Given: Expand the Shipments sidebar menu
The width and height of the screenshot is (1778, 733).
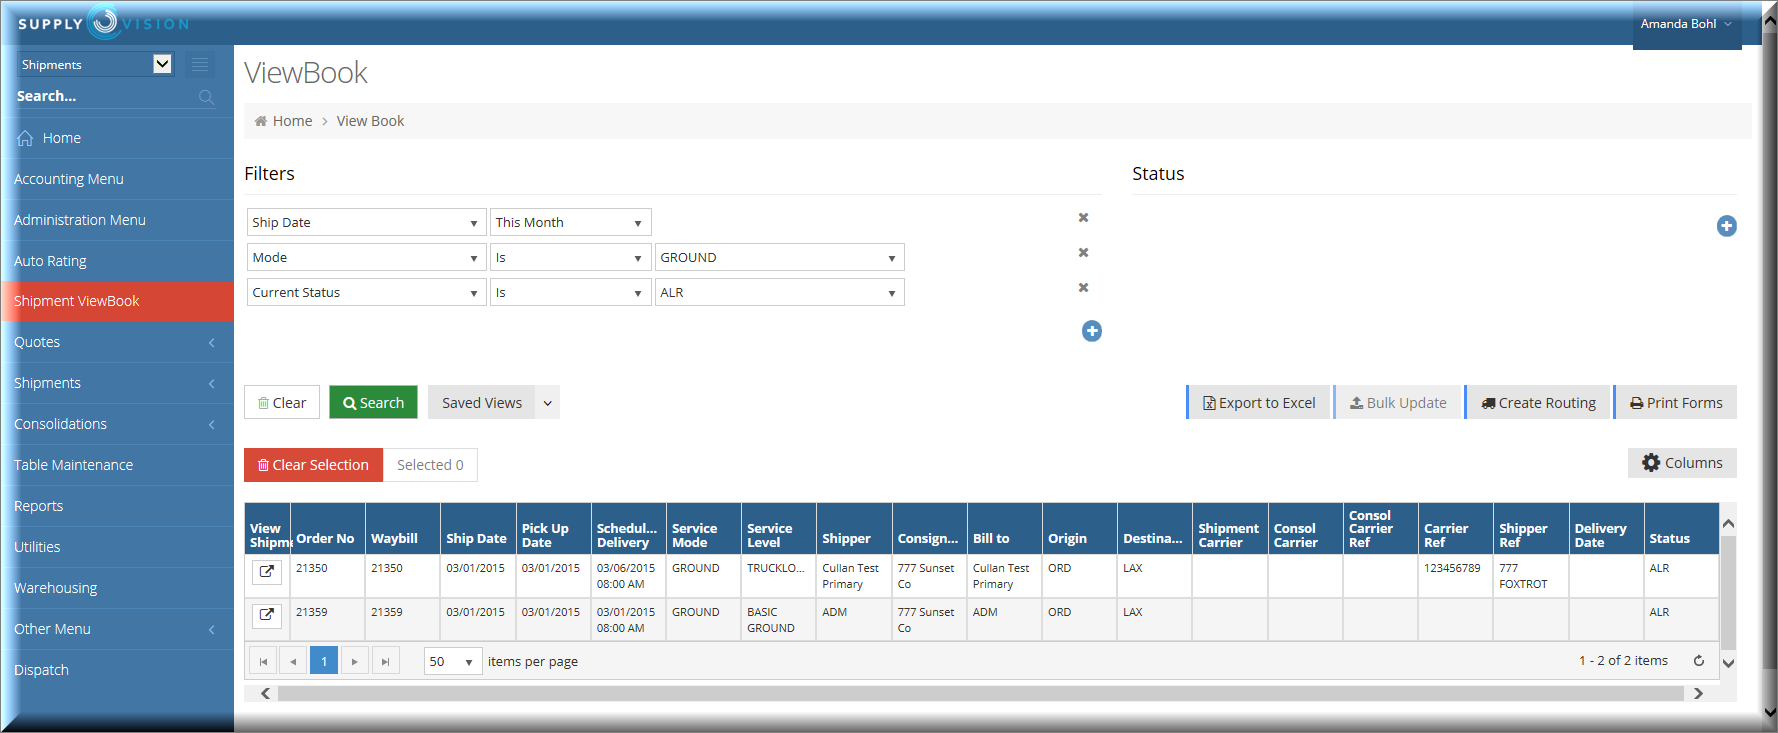Looking at the screenshot, I should point(117,383).
